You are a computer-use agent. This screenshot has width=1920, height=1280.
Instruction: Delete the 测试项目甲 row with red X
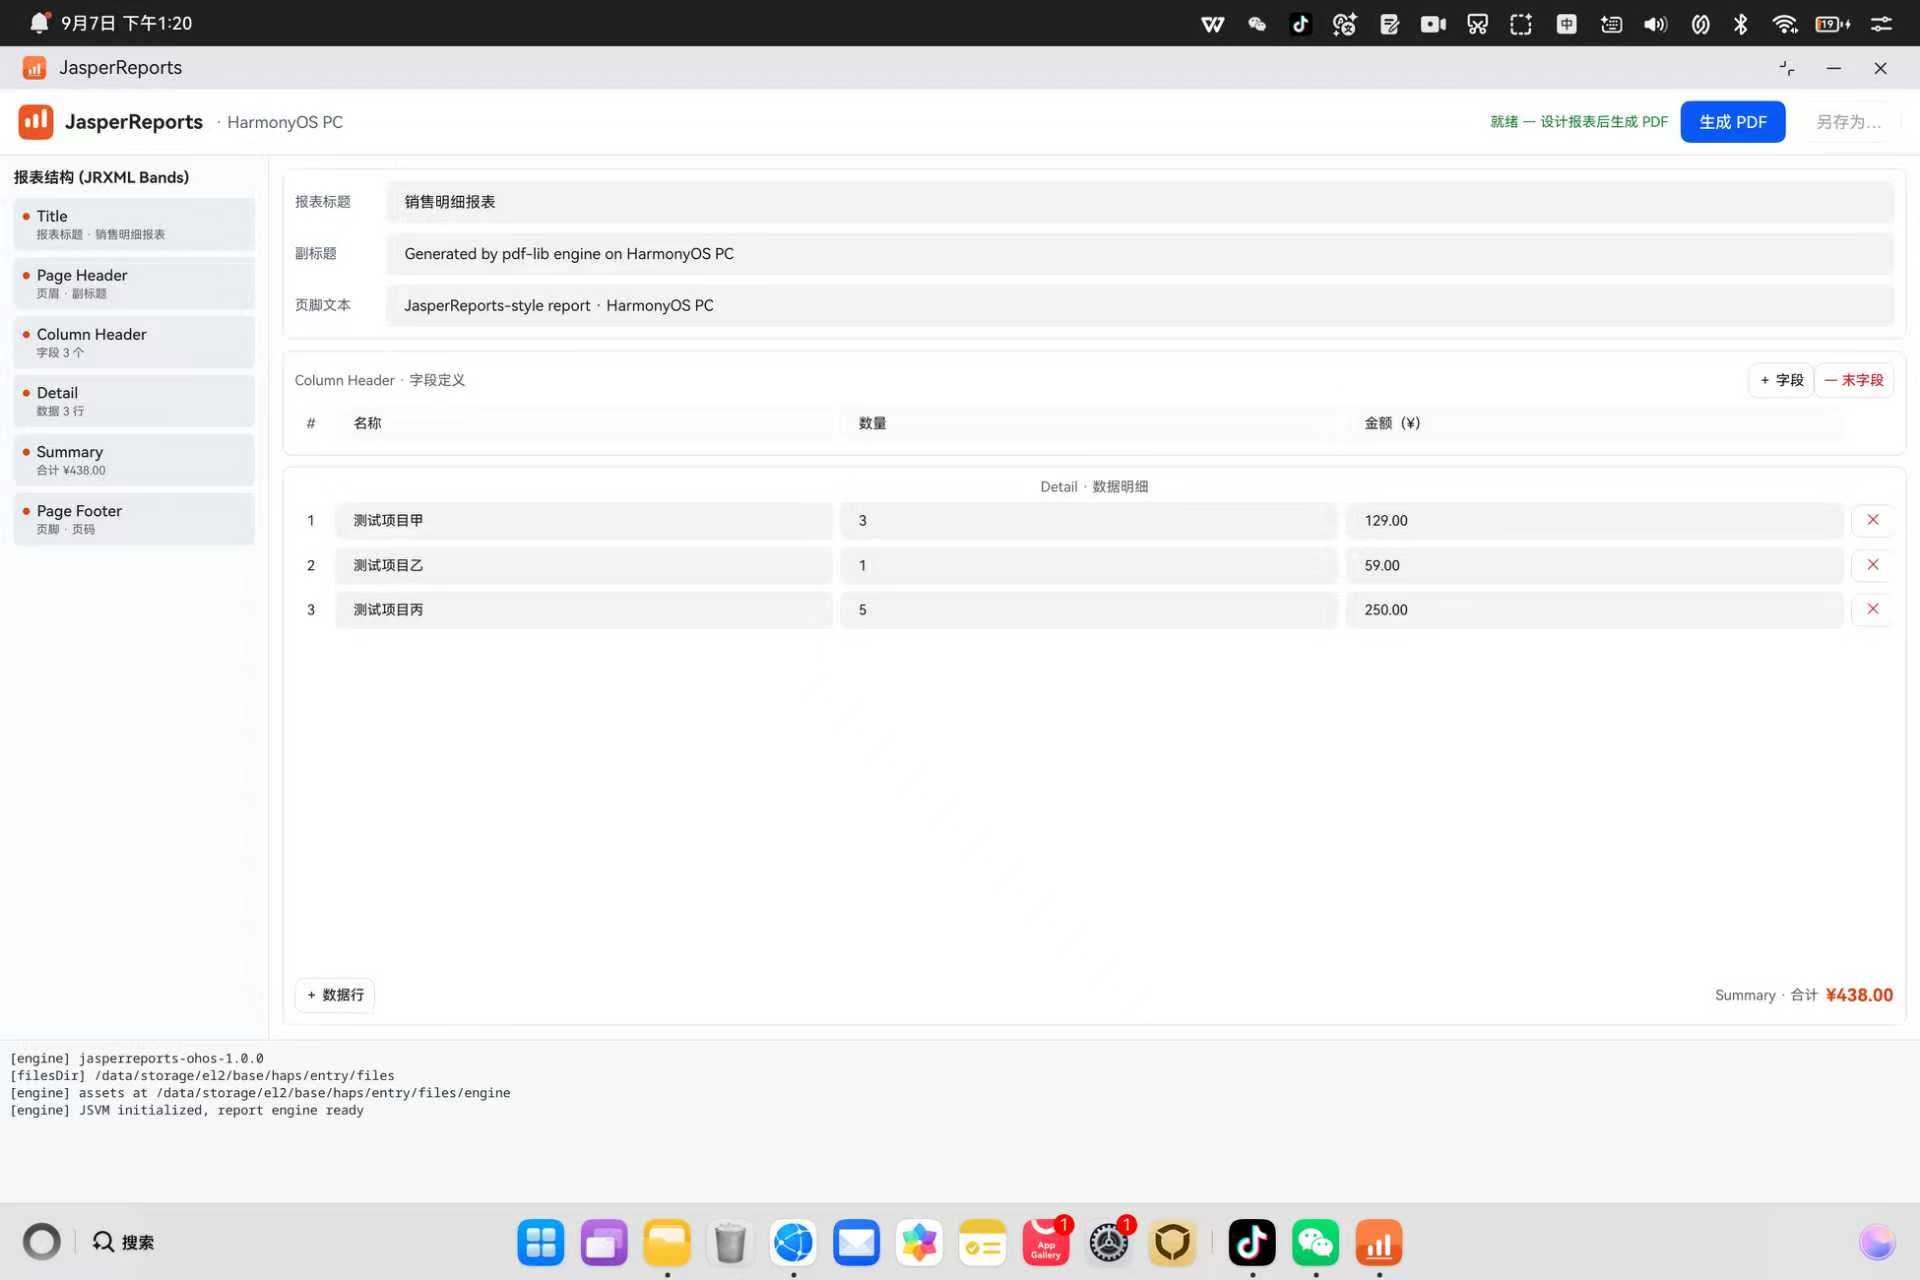(x=1872, y=520)
